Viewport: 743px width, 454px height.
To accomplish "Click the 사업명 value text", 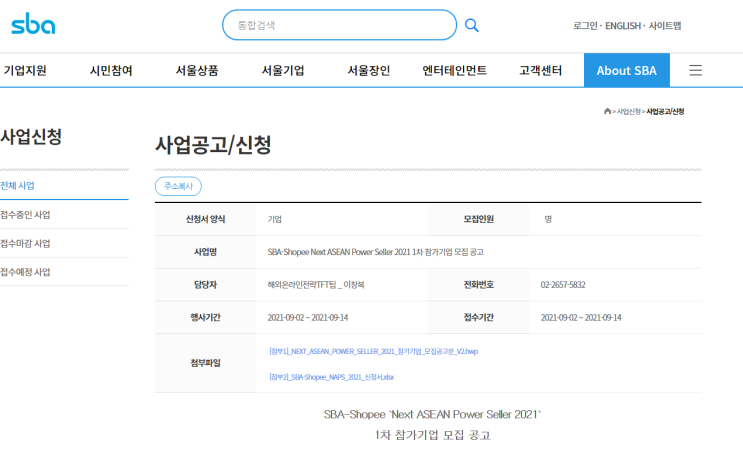I will click(x=375, y=252).
